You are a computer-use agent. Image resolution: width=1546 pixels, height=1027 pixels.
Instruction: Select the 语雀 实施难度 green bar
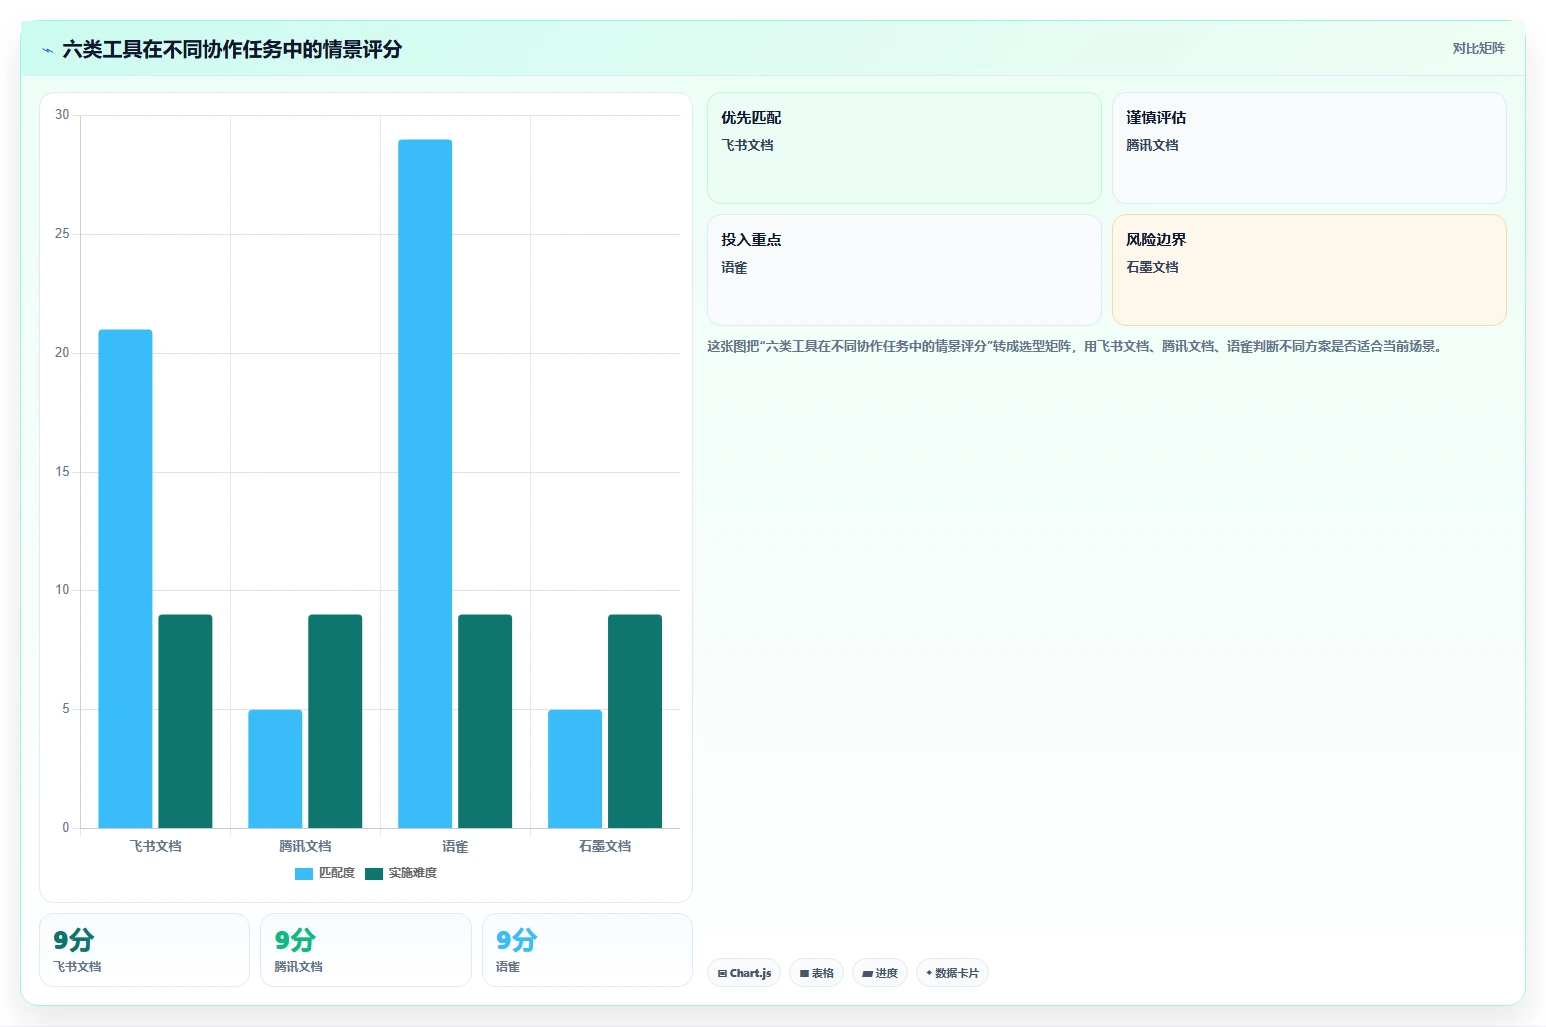pos(485,721)
